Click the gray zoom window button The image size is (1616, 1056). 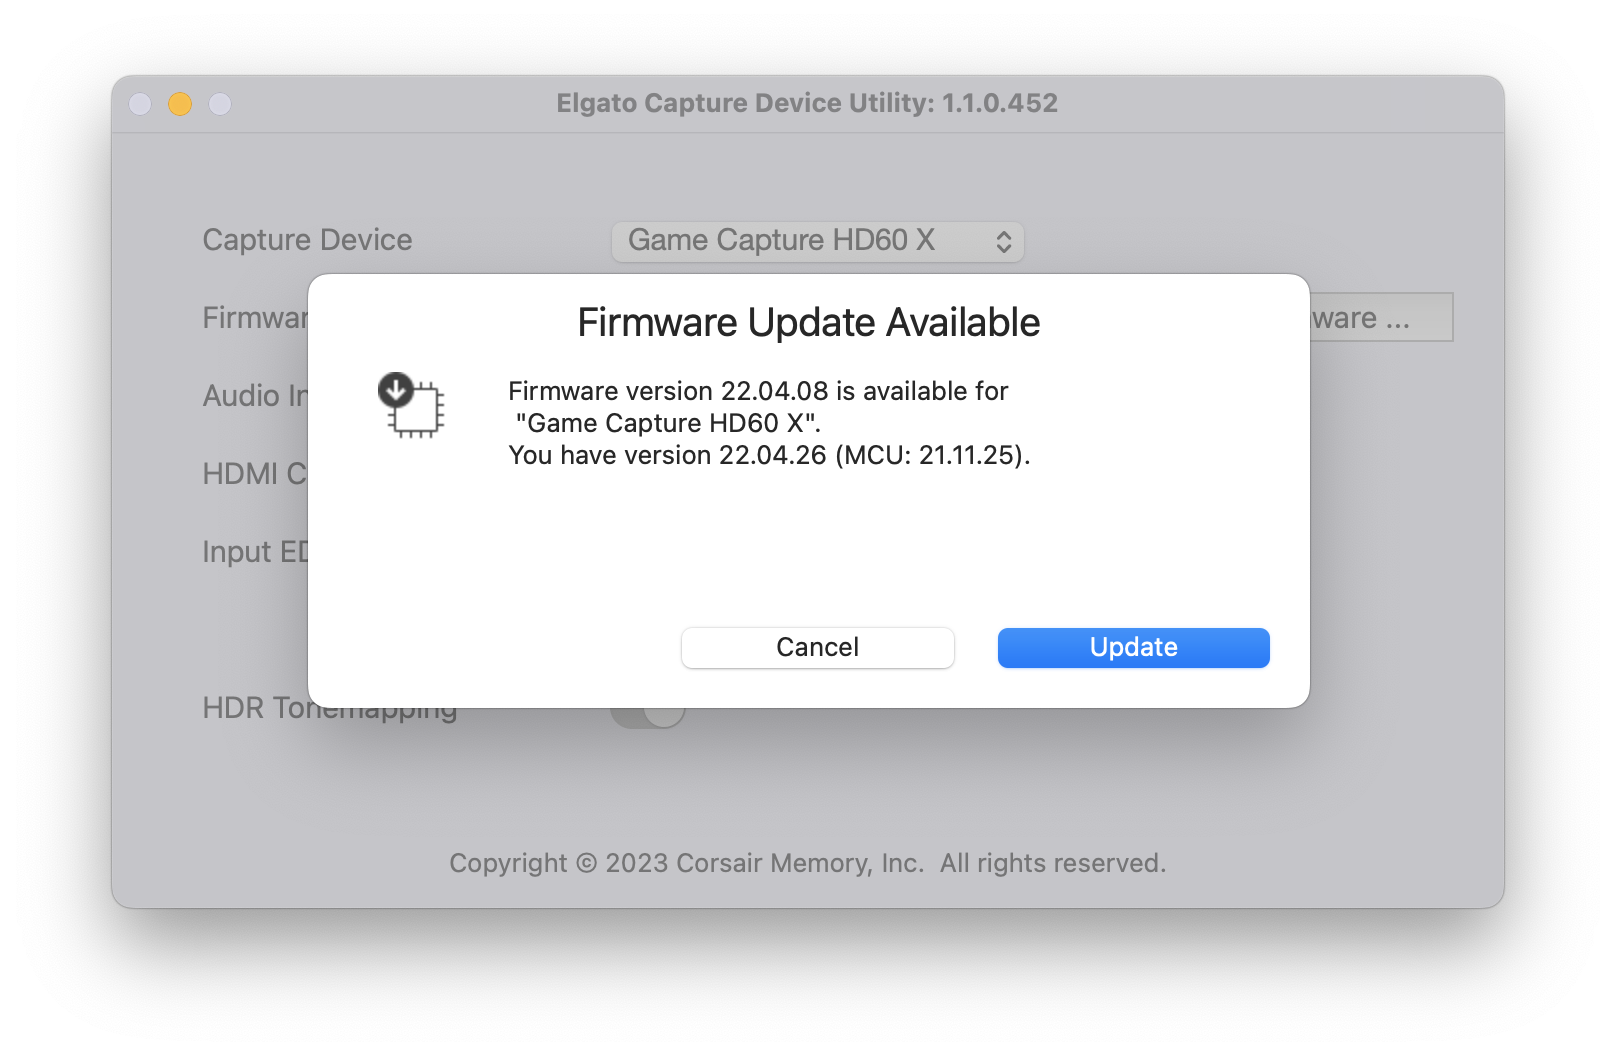(220, 104)
